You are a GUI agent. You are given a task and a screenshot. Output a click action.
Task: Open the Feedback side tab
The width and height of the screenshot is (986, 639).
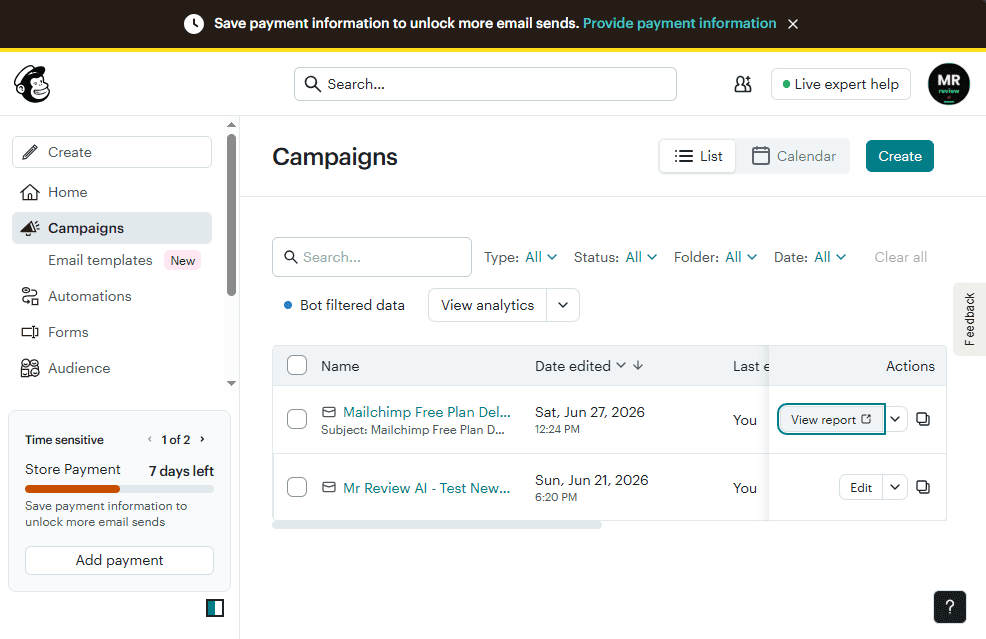pos(969,319)
